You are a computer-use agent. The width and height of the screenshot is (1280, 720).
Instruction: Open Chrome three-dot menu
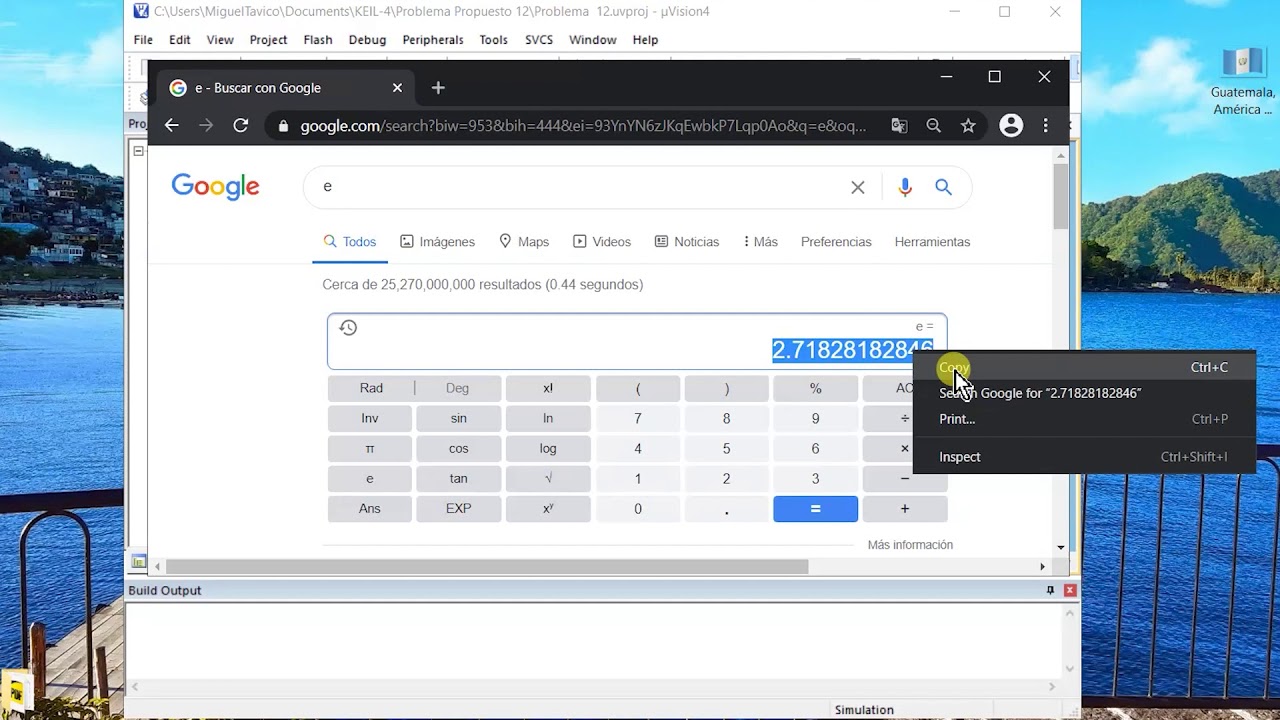(1045, 126)
